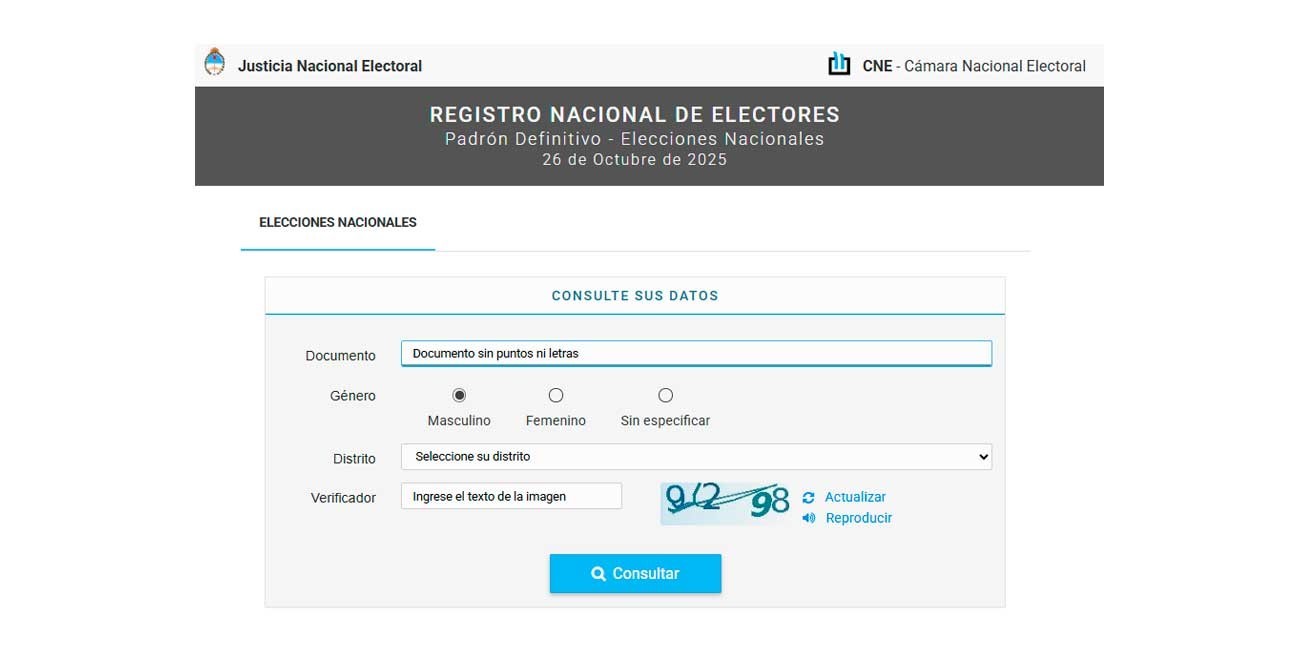
Task: Click inside the Documento input field
Action: (x=696, y=353)
